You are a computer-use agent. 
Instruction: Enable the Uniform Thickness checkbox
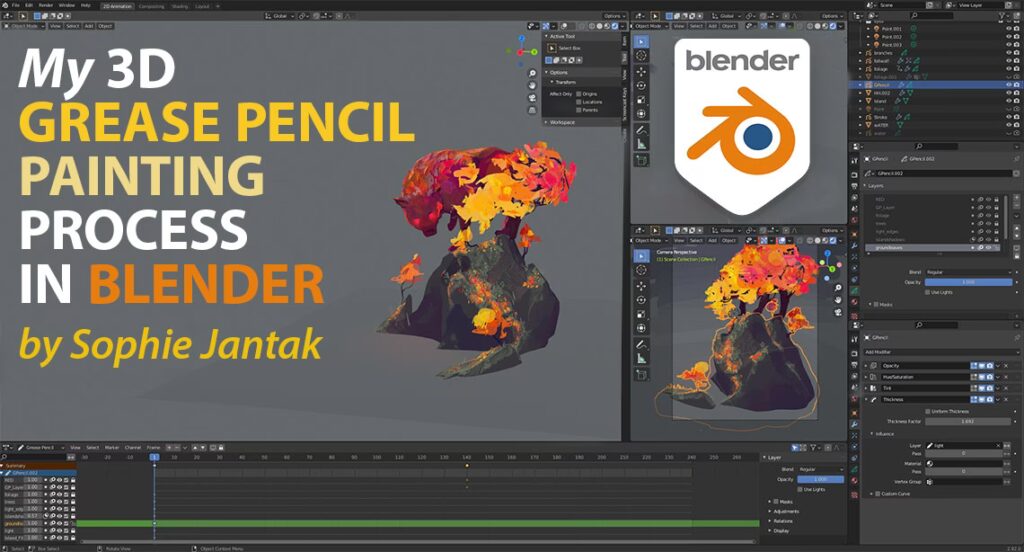[x=928, y=412]
